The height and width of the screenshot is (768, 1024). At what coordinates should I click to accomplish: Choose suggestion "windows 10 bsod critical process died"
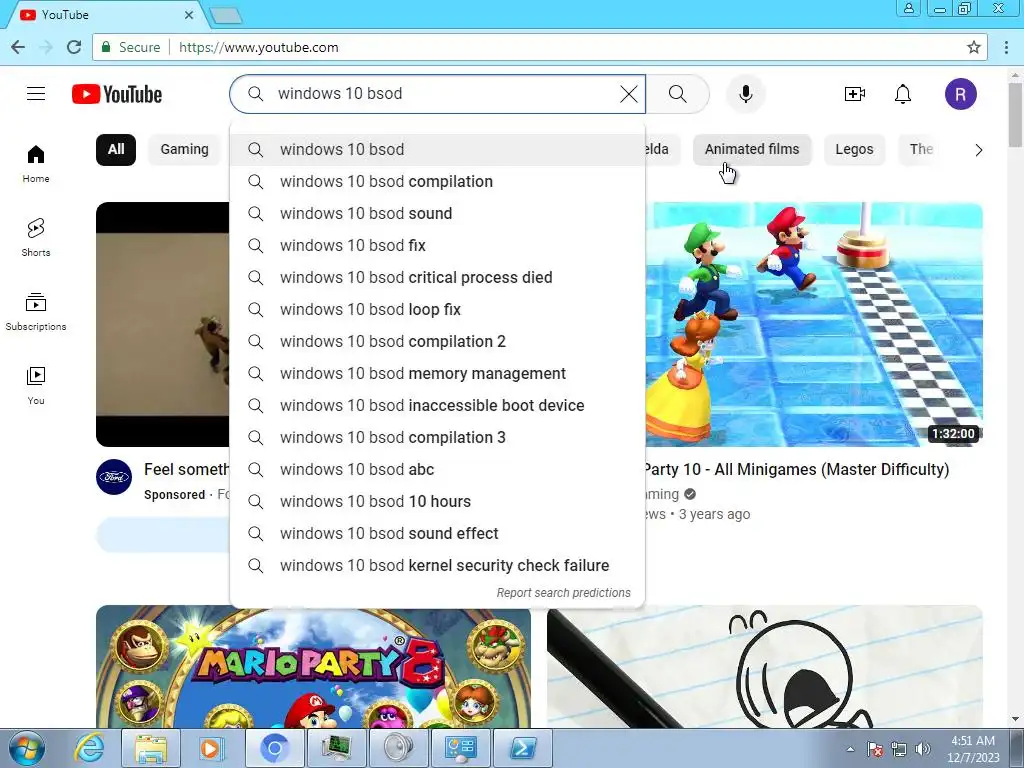[438, 278]
